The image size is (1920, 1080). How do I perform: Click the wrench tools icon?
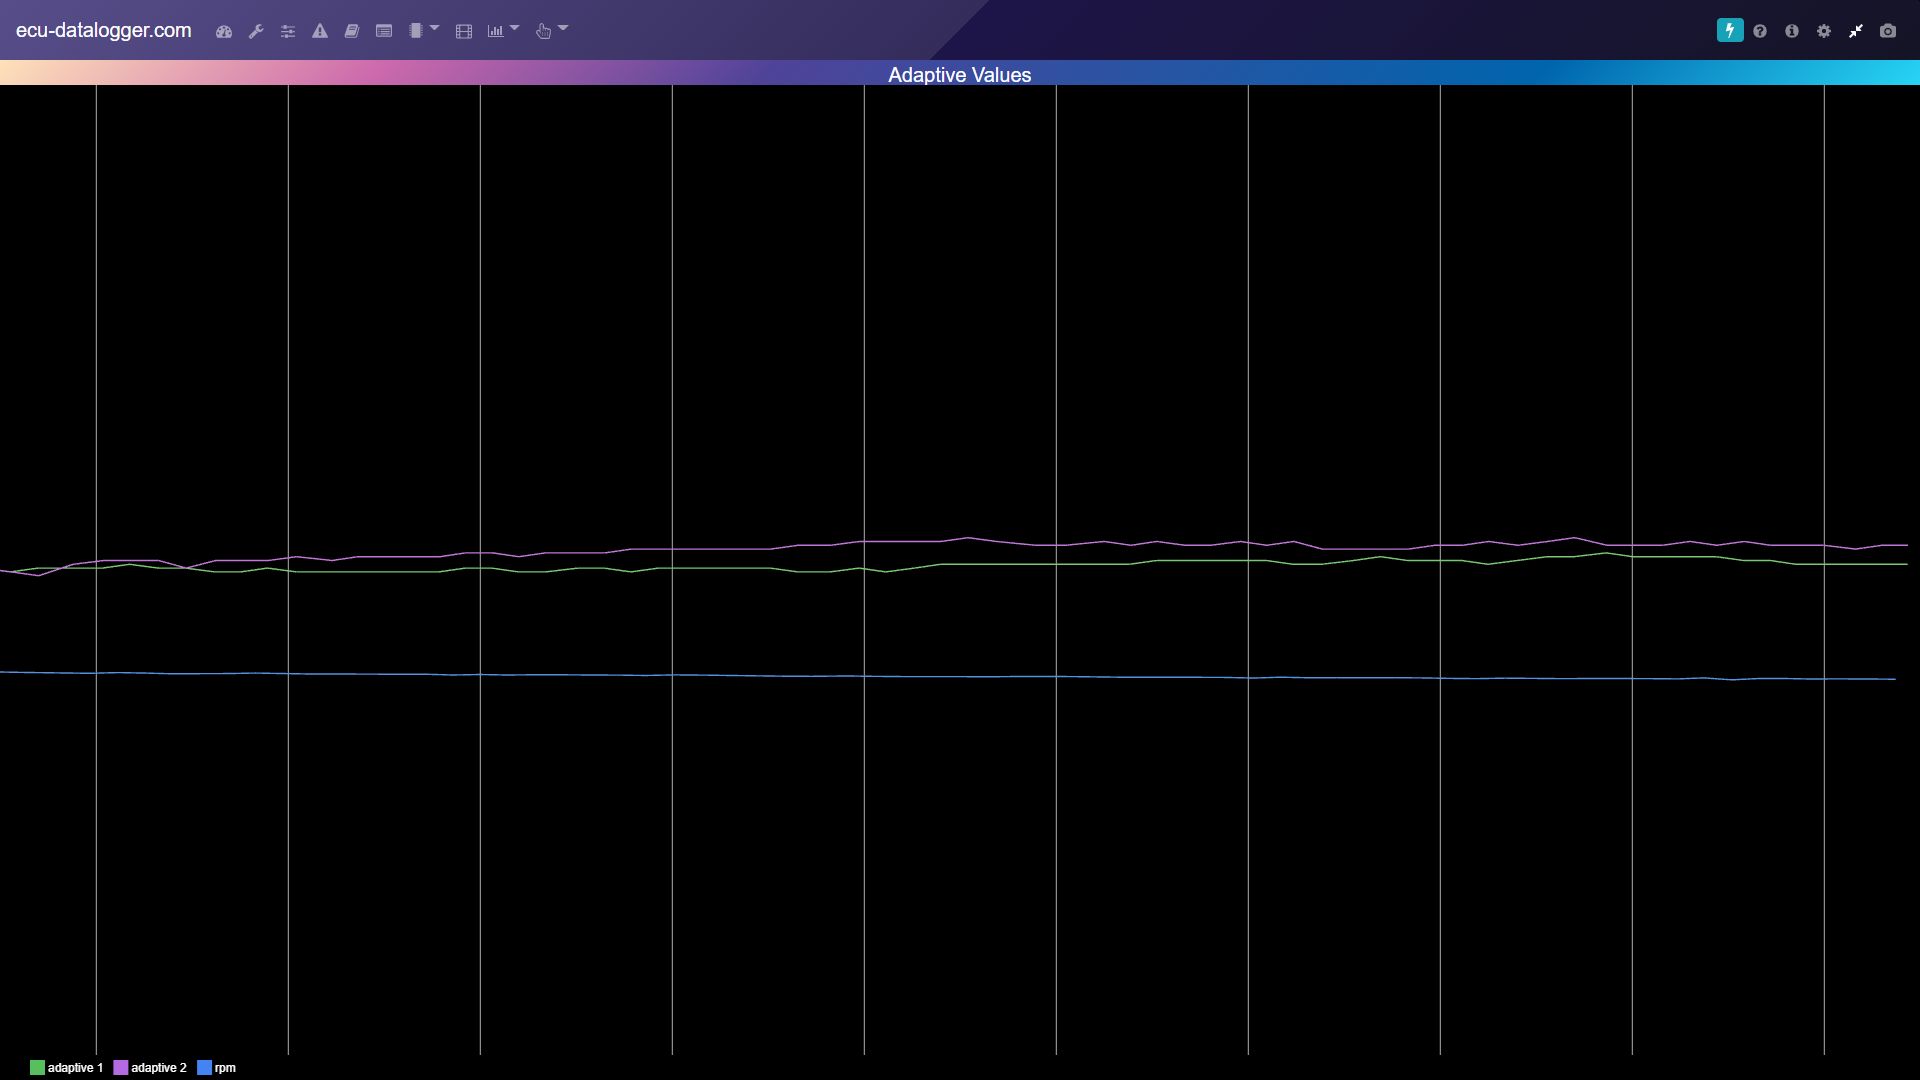[256, 31]
